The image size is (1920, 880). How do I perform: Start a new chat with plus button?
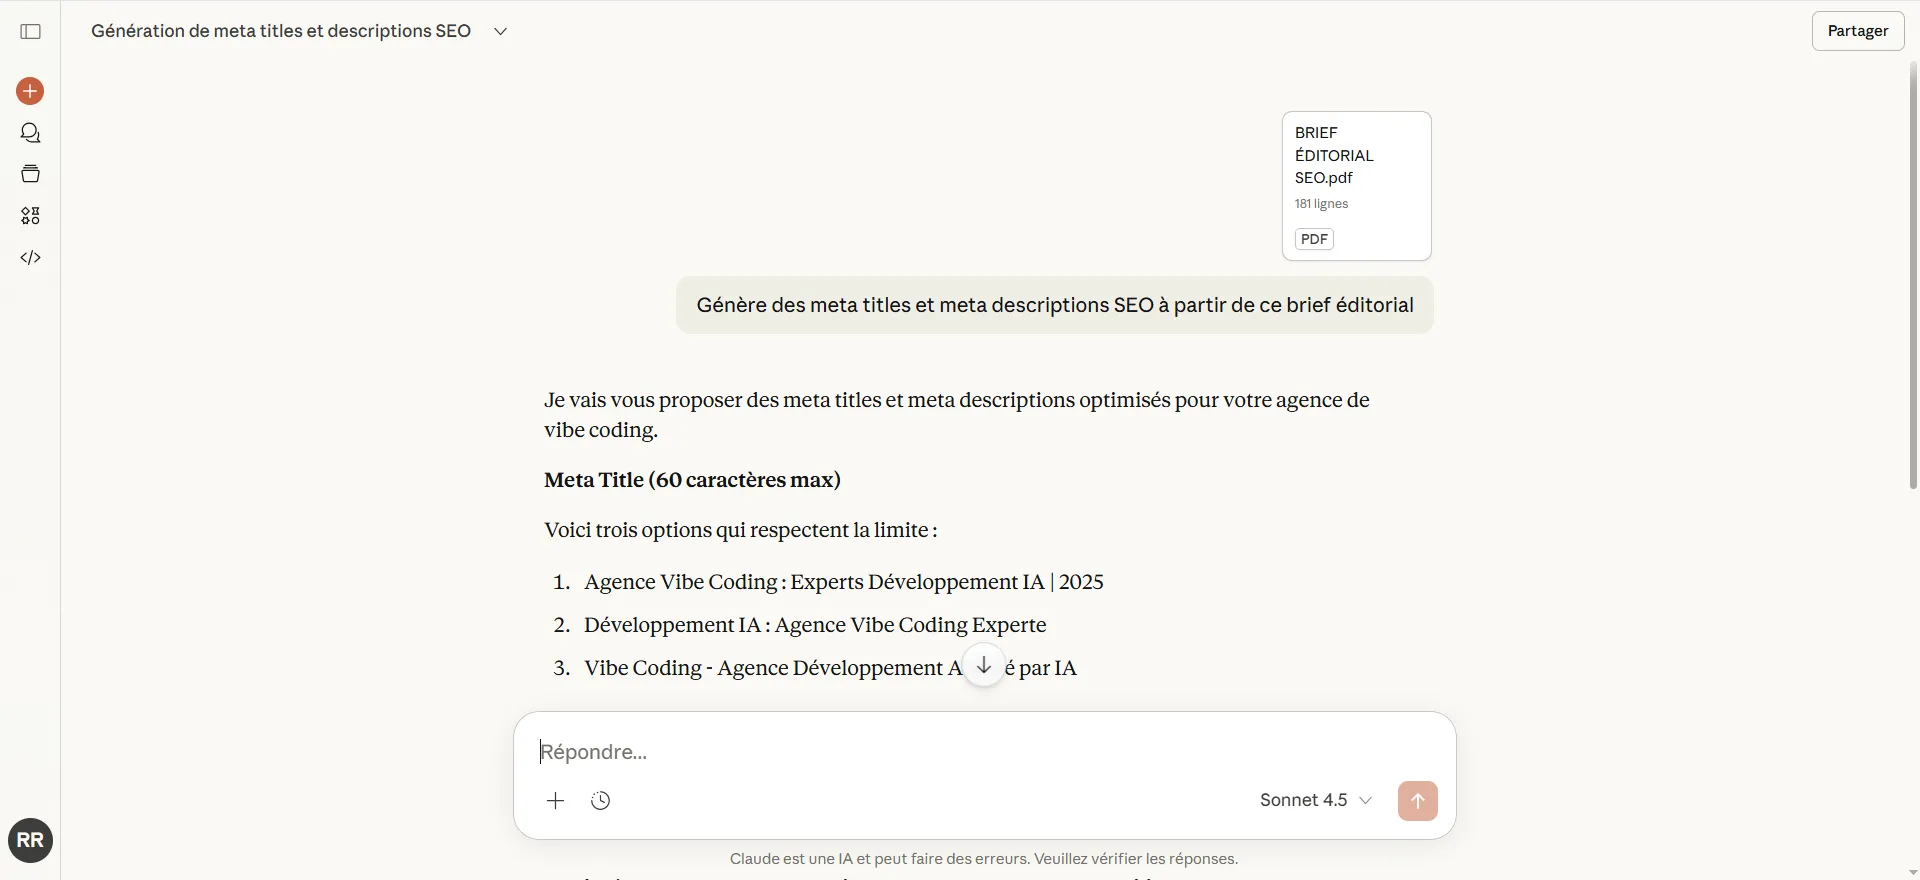[30, 91]
